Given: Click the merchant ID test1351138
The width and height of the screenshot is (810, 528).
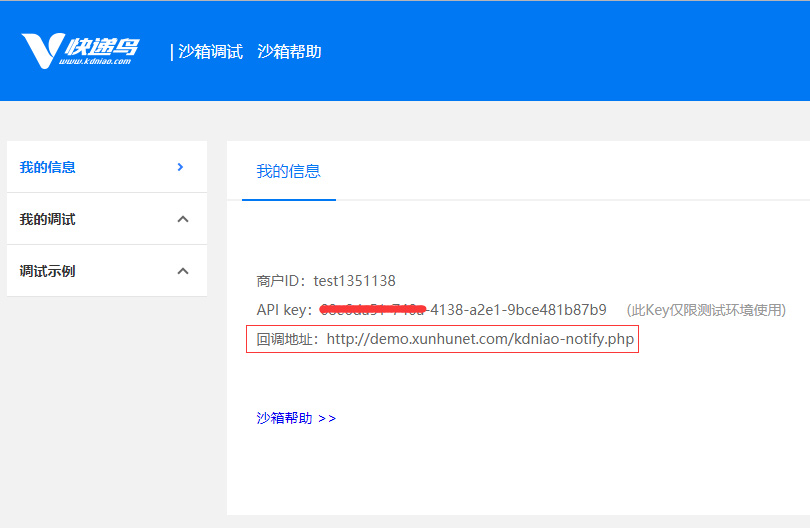Looking at the screenshot, I should pyautogui.click(x=354, y=281).
